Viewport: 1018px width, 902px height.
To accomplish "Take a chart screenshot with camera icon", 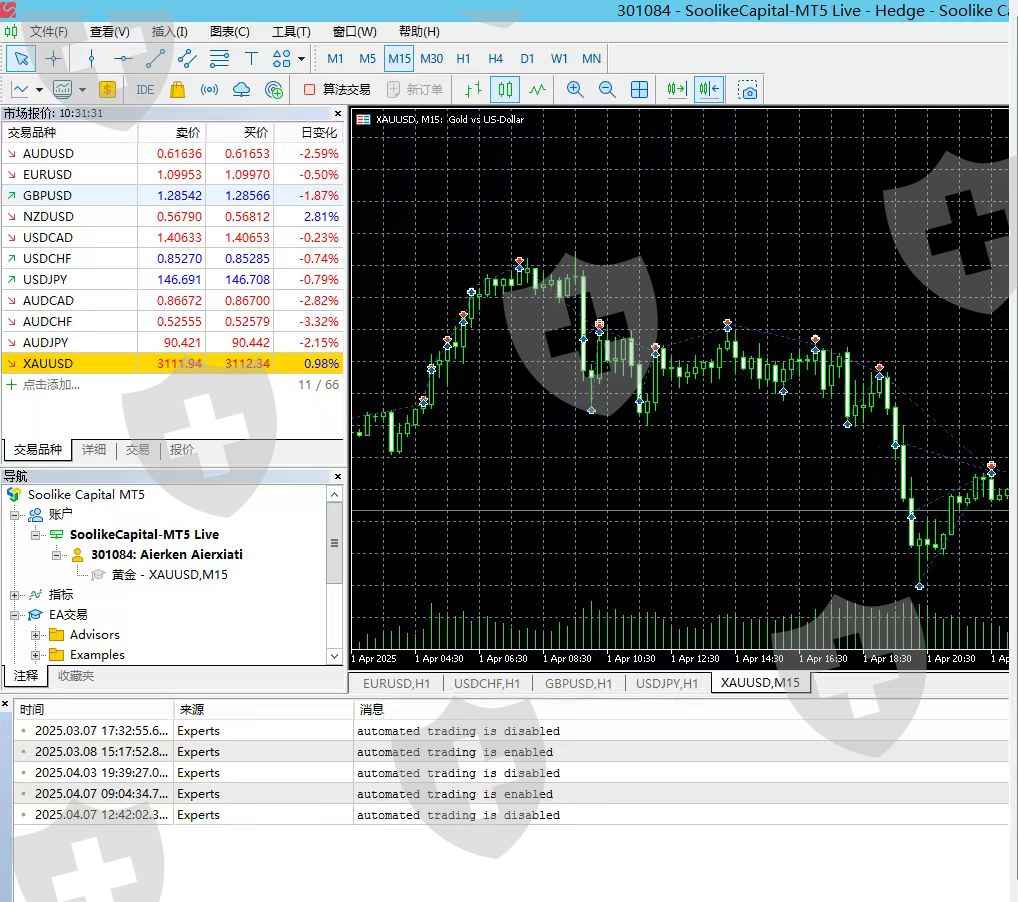I will (748, 89).
